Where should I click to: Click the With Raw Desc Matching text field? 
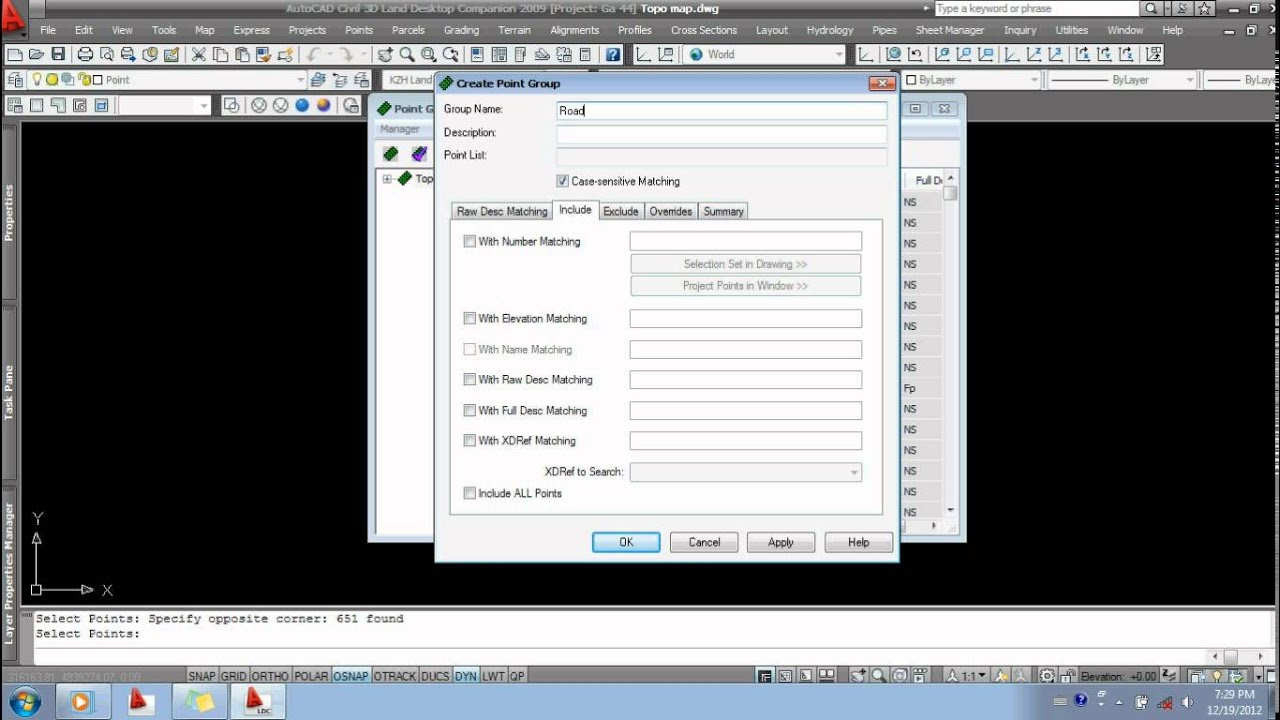tap(745, 380)
